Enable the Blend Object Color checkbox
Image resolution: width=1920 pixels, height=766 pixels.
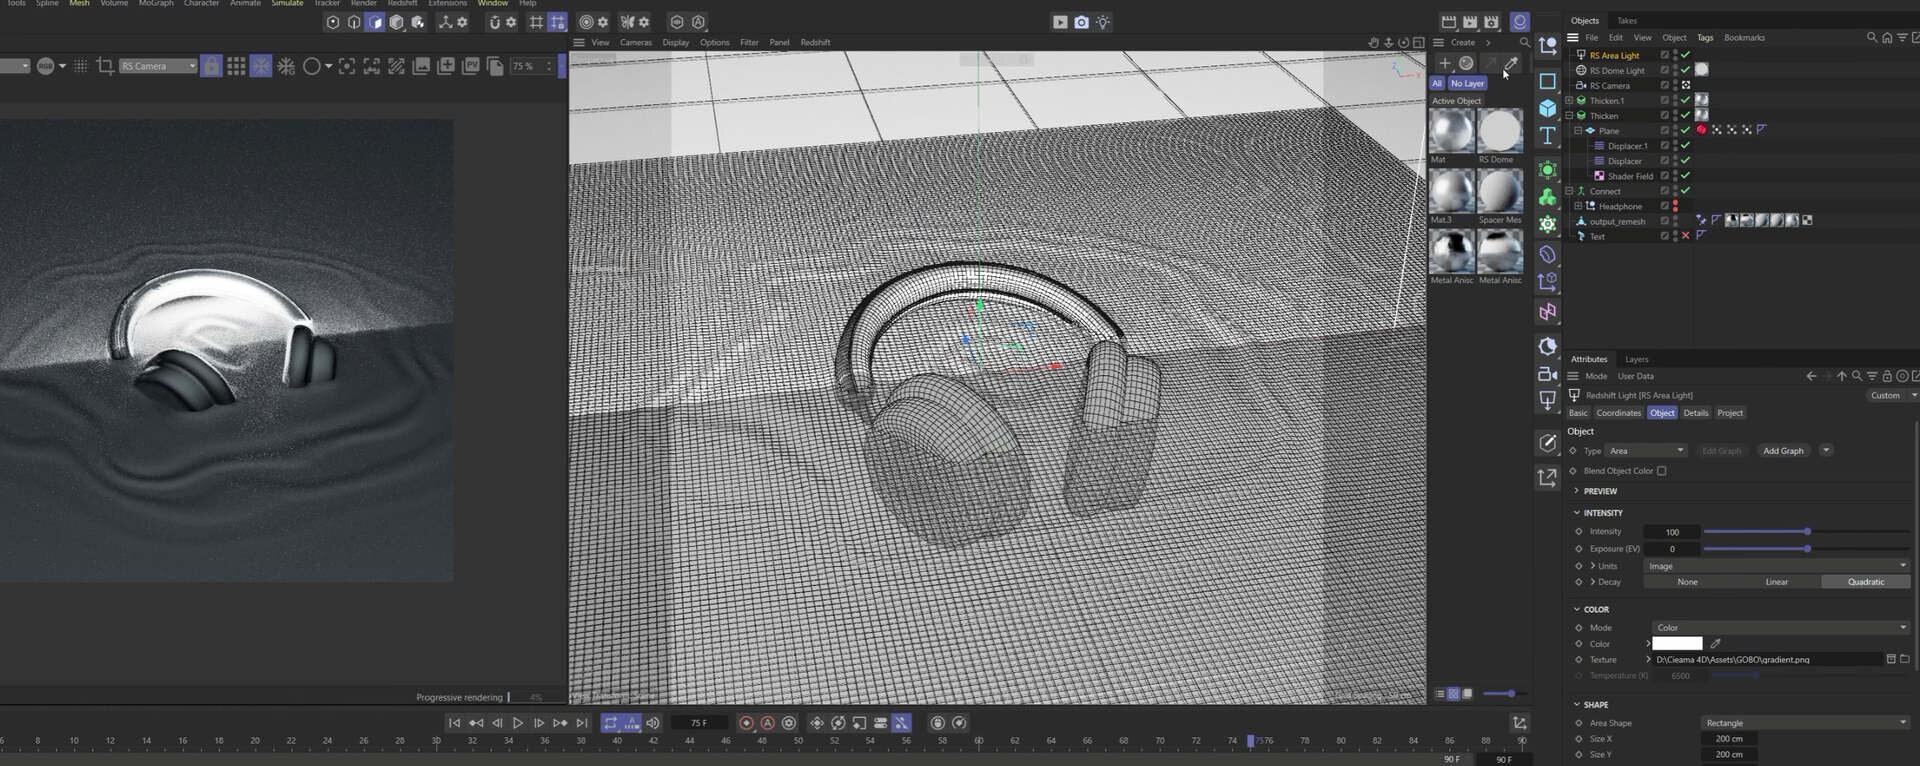tap(1662, 471)
